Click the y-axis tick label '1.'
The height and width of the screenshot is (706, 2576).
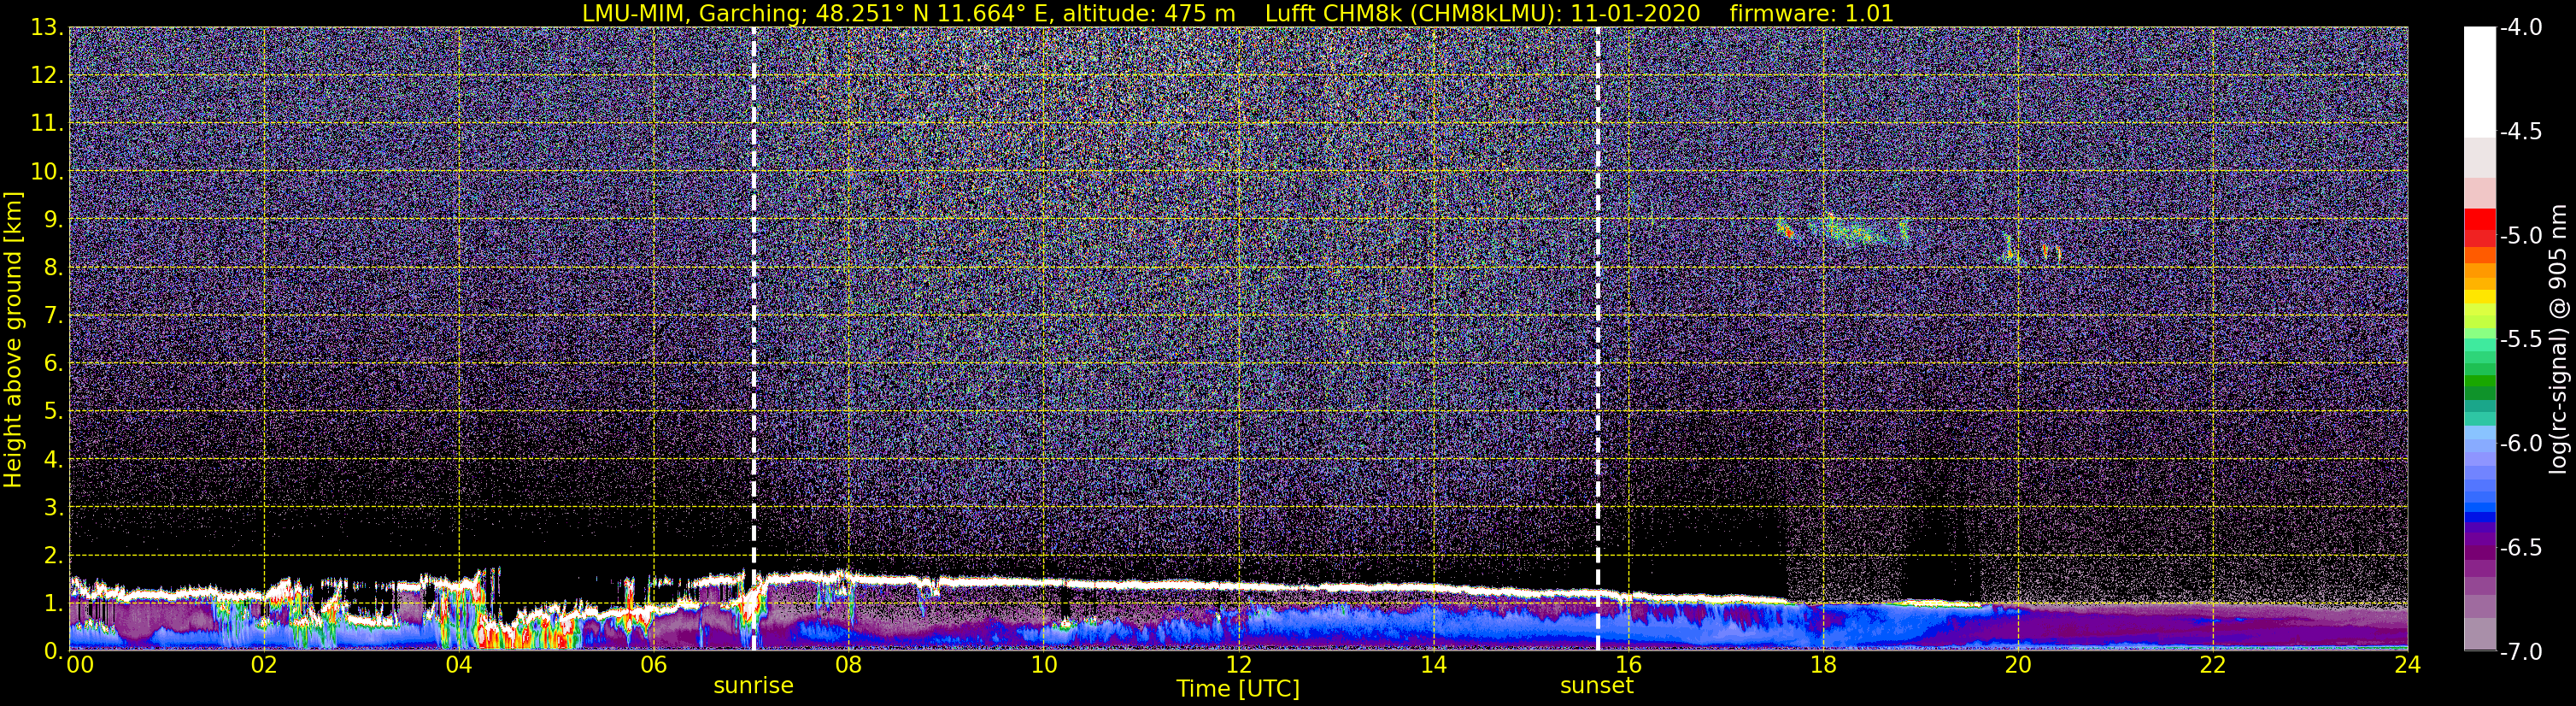(x=54, y=604)
